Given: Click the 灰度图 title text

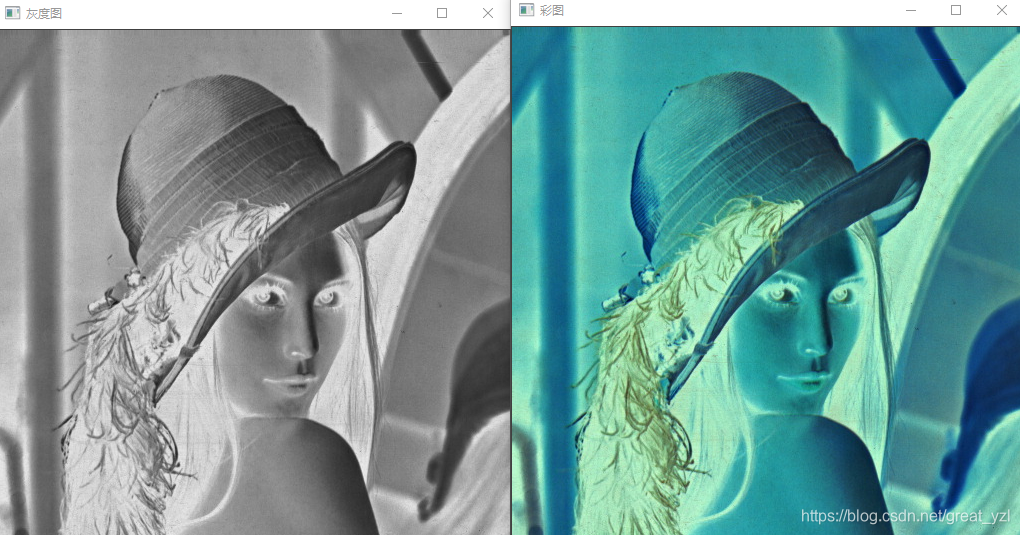Looking at the screenshot, I should click(44, 14).
